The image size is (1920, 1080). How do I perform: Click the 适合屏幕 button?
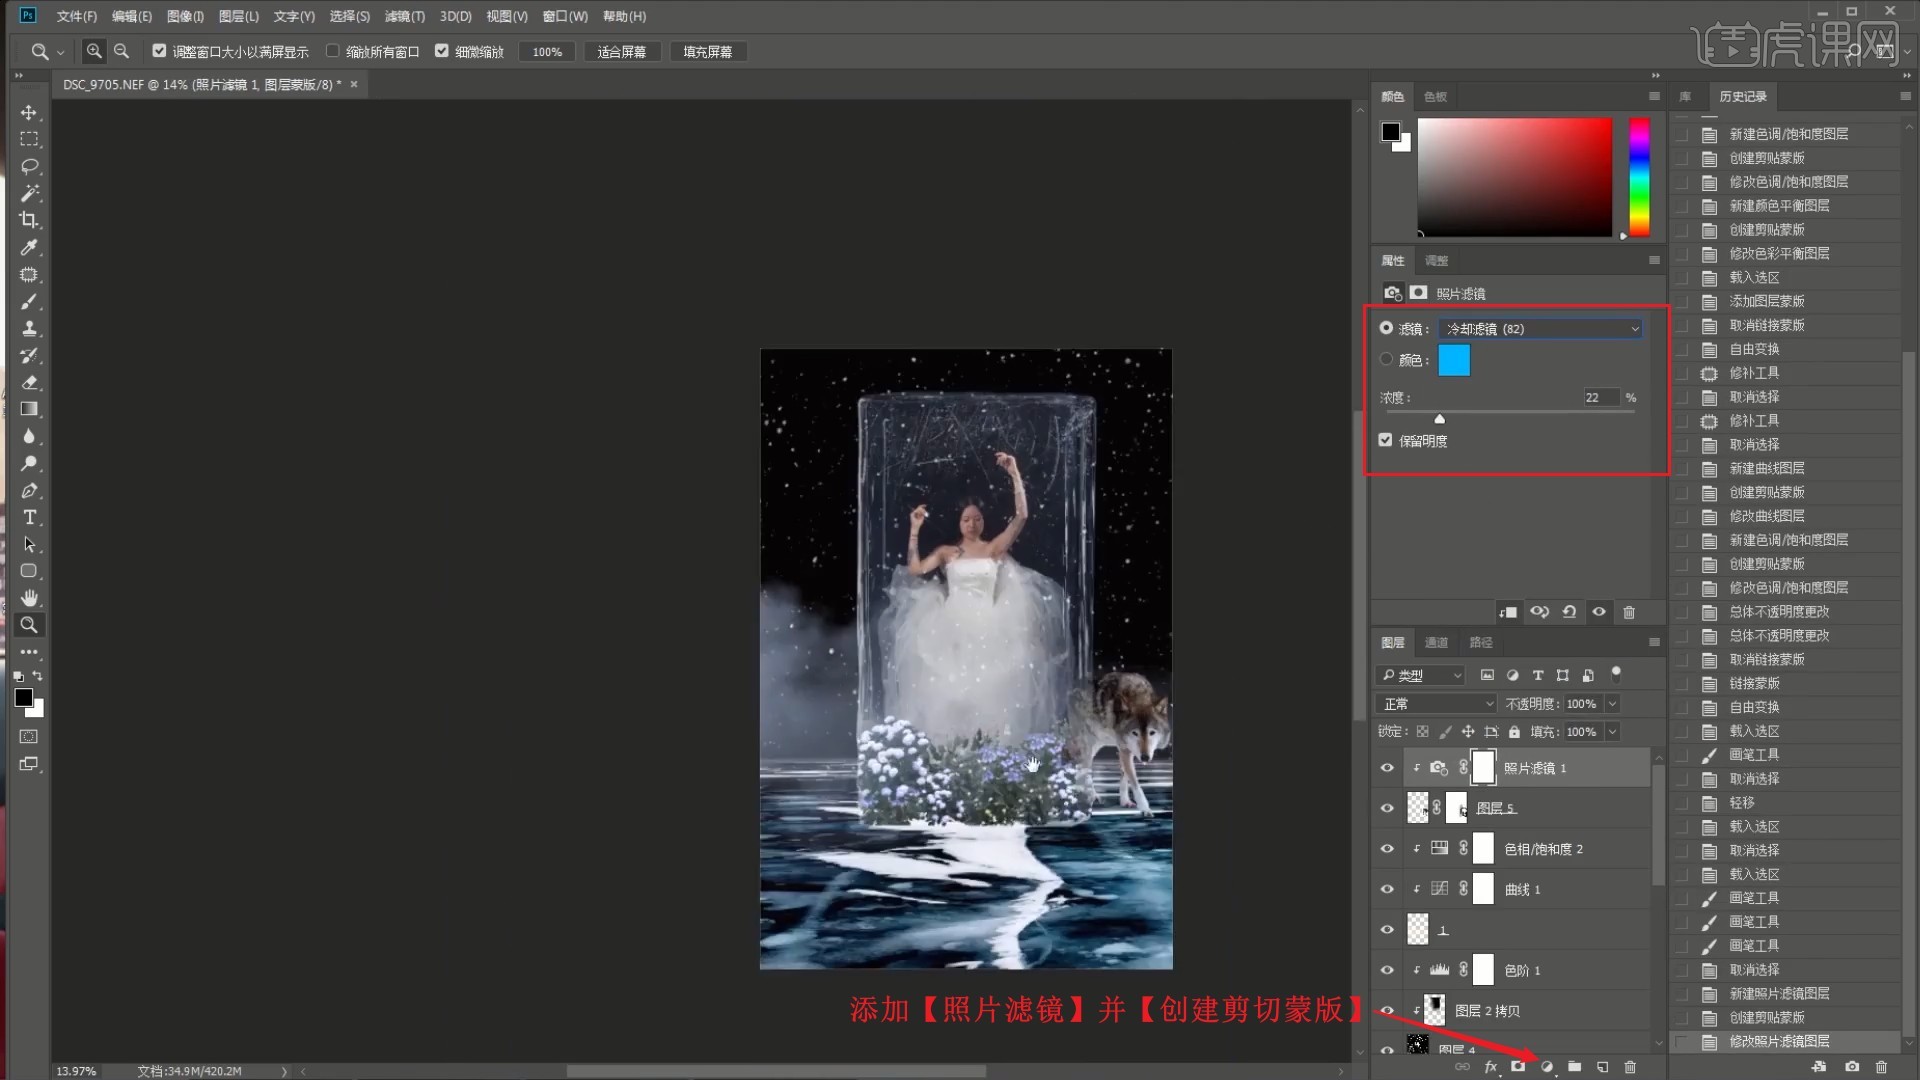click(x=621, y=52)
